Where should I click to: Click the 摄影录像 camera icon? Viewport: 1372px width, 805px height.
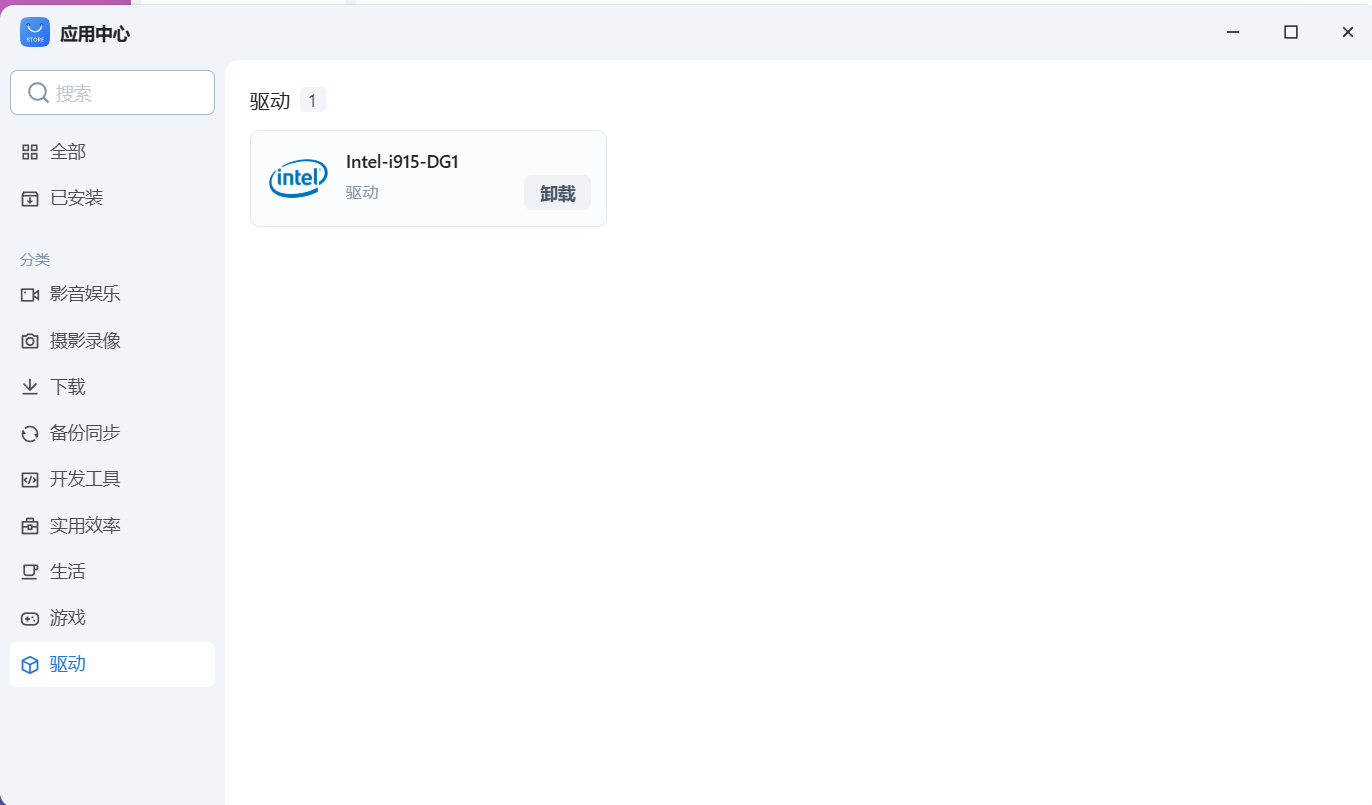(x=30, y=341)
